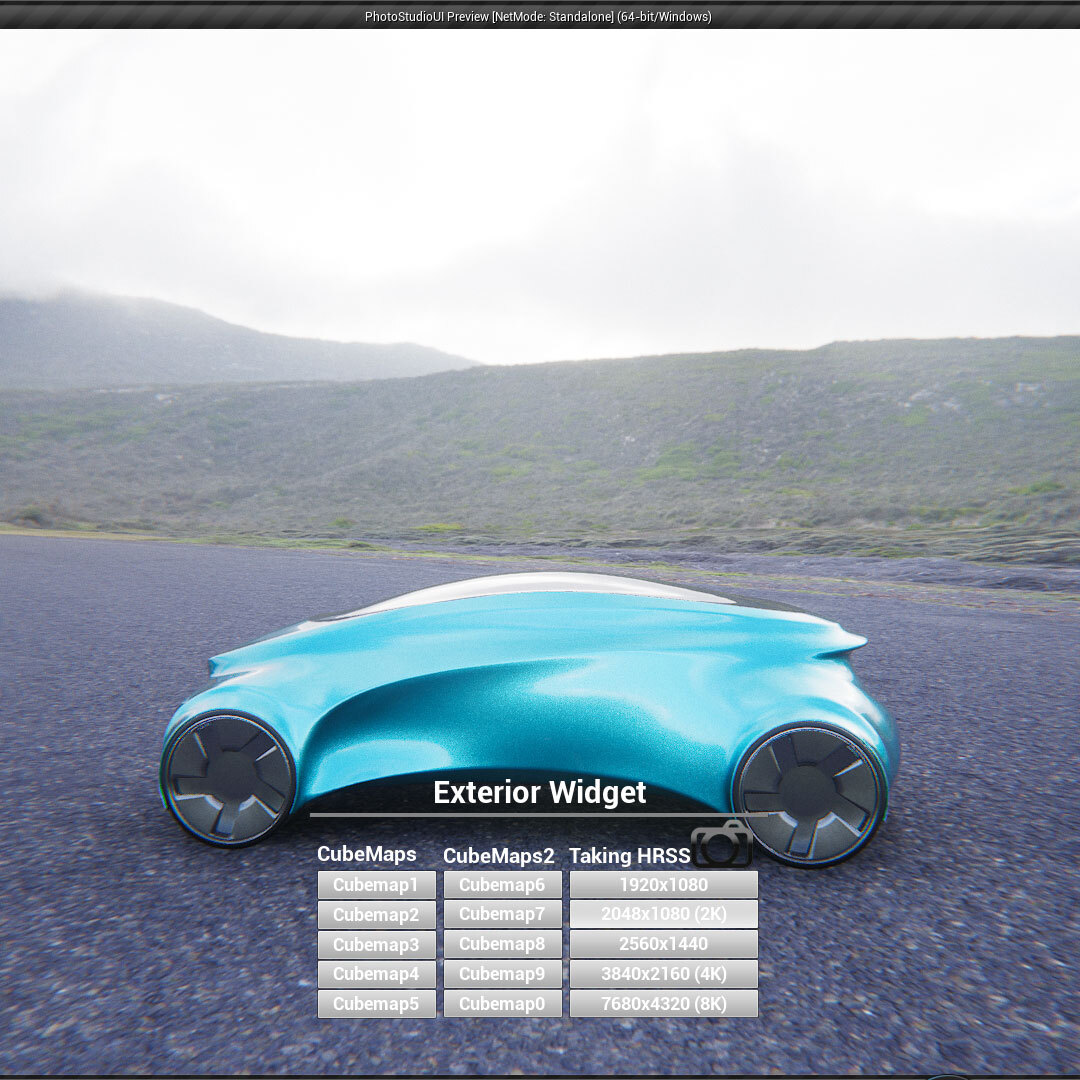Image resolution: width=1080 pixels, height=1080 pixels.
Task: Switch environment to Cubemap8
Action: pos(502,944)
